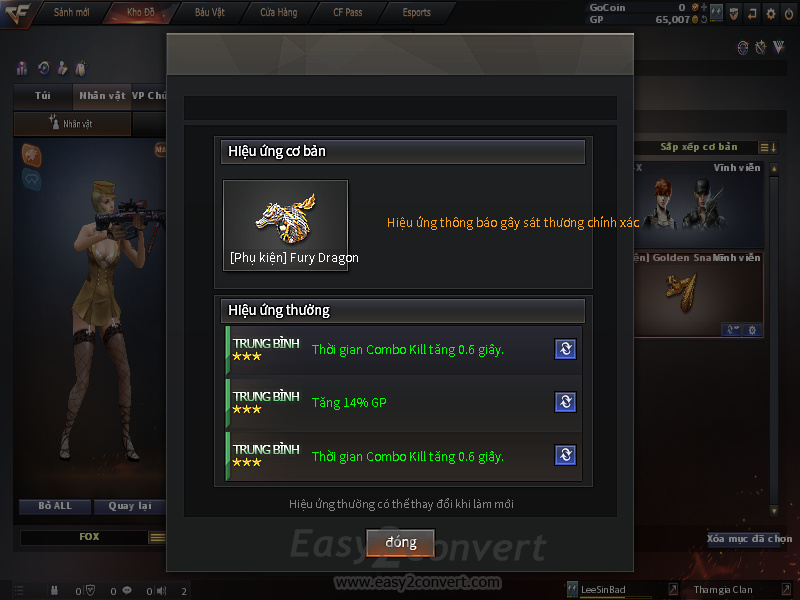
Task: Refresh the first Combo Kill effect row
Action: tap(565, 349)
